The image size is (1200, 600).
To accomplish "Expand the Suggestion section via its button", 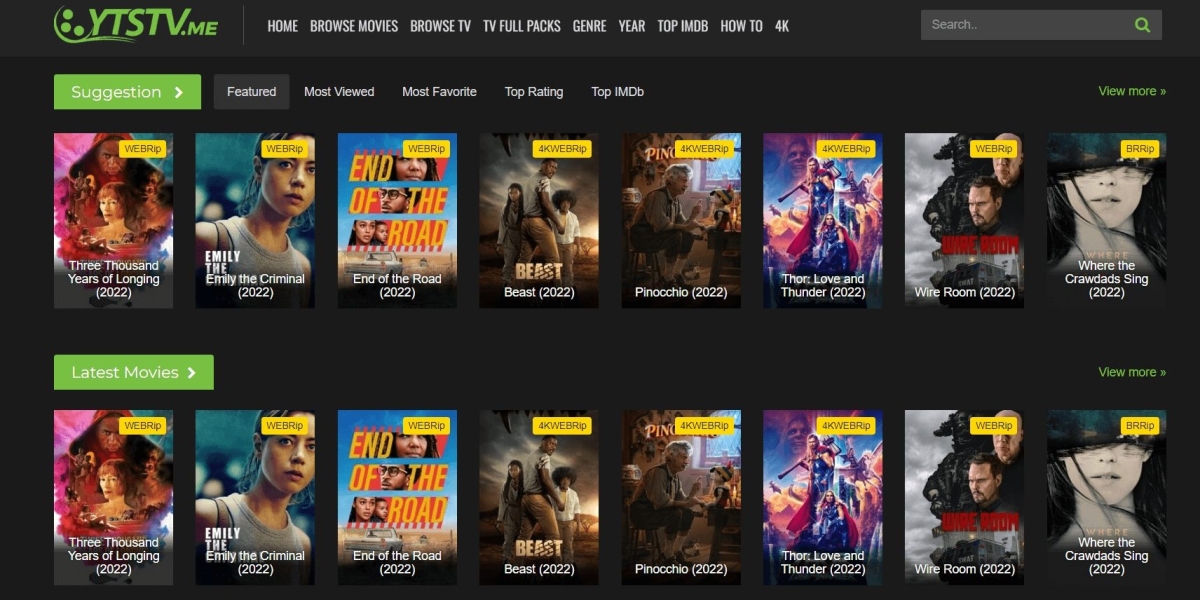I will pos(127,92).
